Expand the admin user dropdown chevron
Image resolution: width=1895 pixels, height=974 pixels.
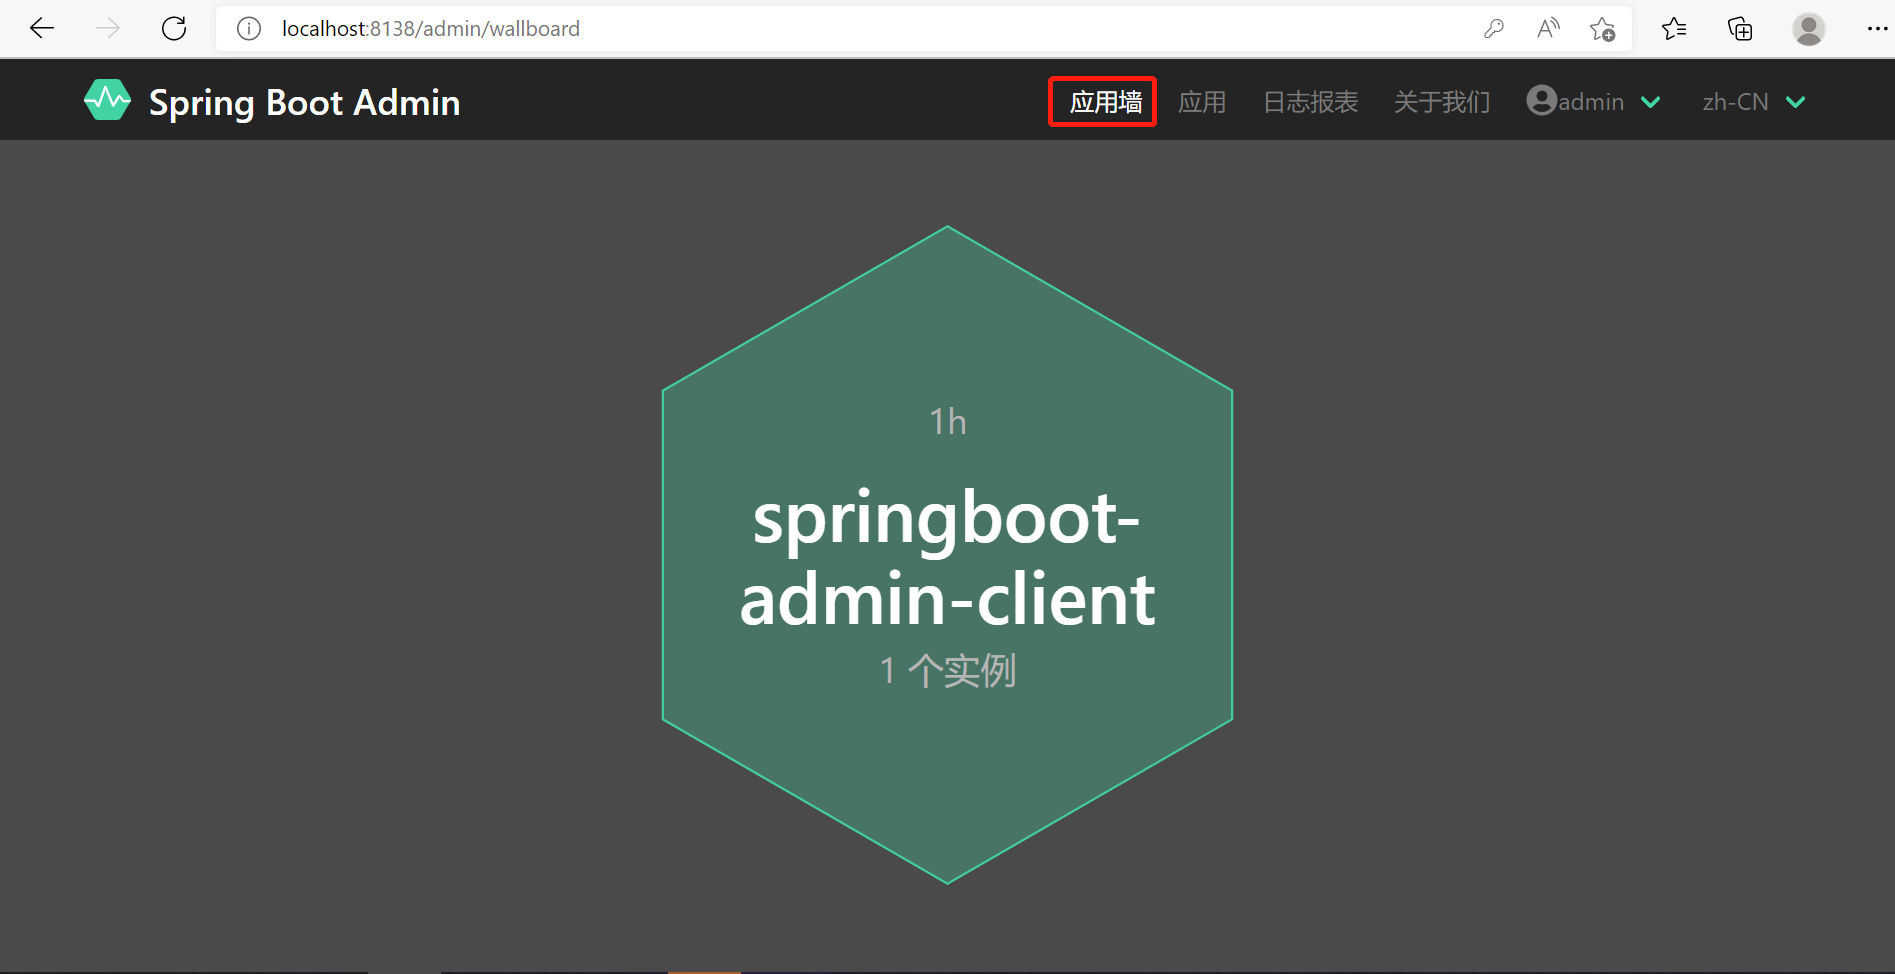pyautogui.click(x=1651, y=102)
